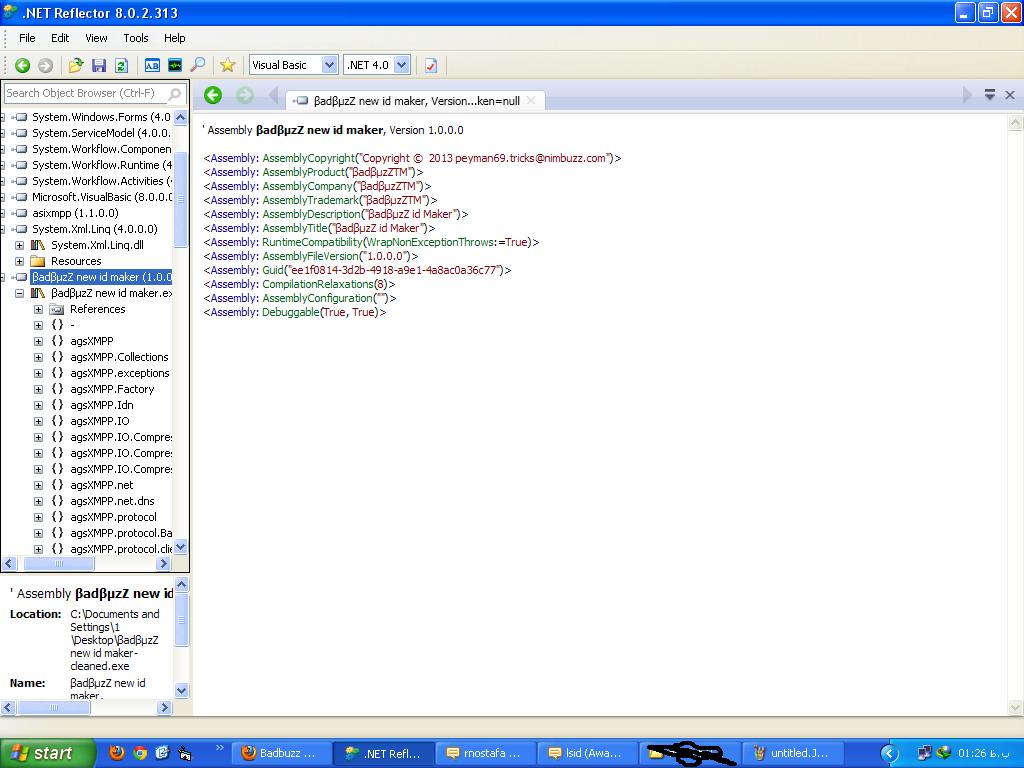Click the search magnifier in Object Browser box
This screenshot has height=768, width=1024.
pyautogui.click(x=174, y=94)
